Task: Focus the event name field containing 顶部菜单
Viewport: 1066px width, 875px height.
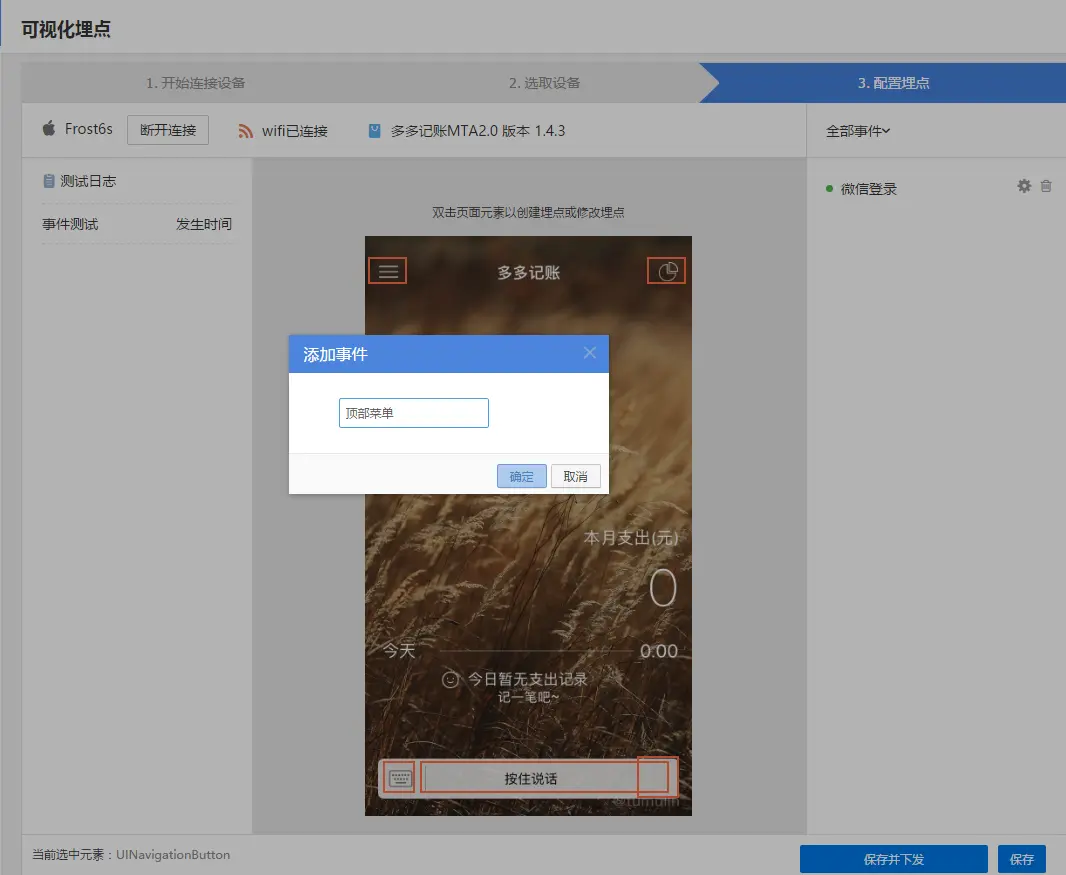Action: [413, 413]
